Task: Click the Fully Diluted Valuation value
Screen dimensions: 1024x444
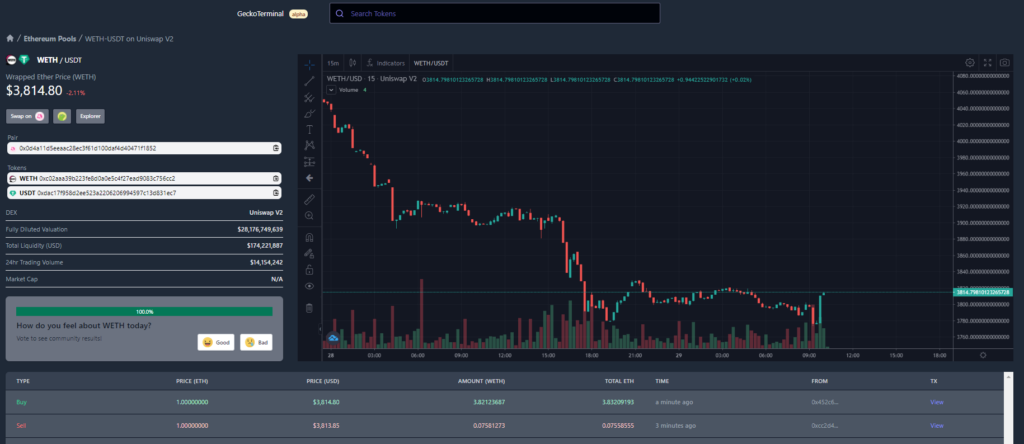Action: coord(259,229)
